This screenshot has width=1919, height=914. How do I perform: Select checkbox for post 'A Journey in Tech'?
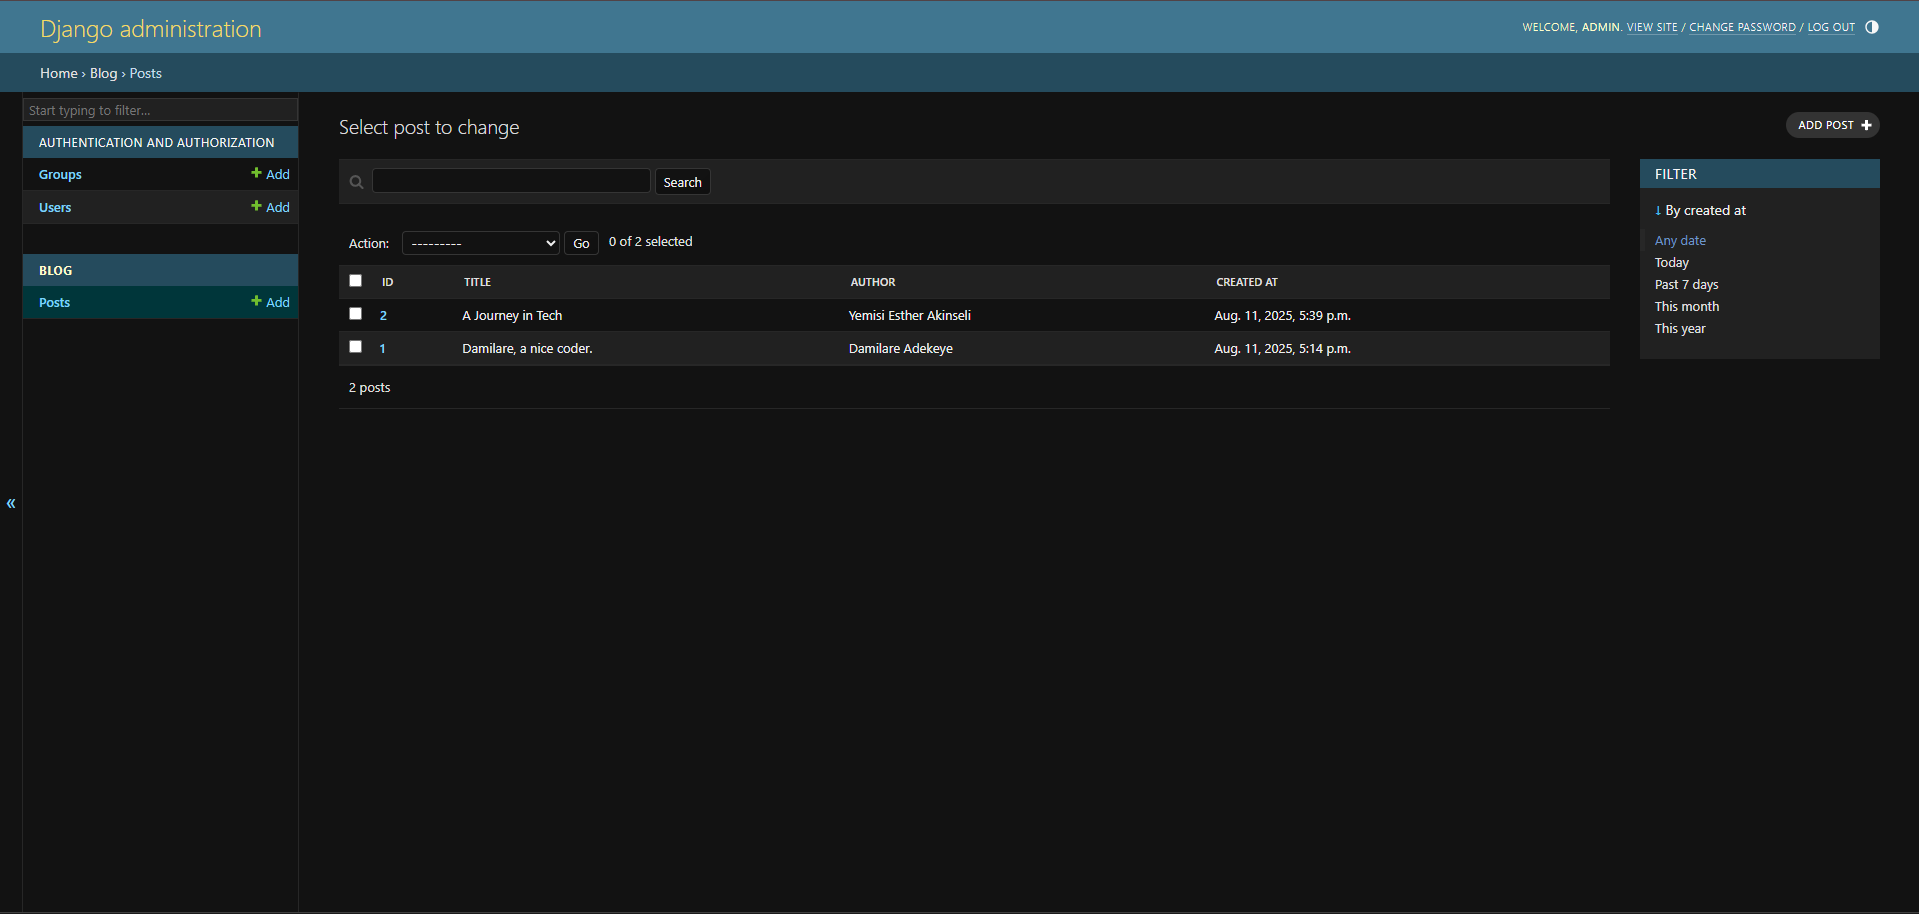coord(355,314)
